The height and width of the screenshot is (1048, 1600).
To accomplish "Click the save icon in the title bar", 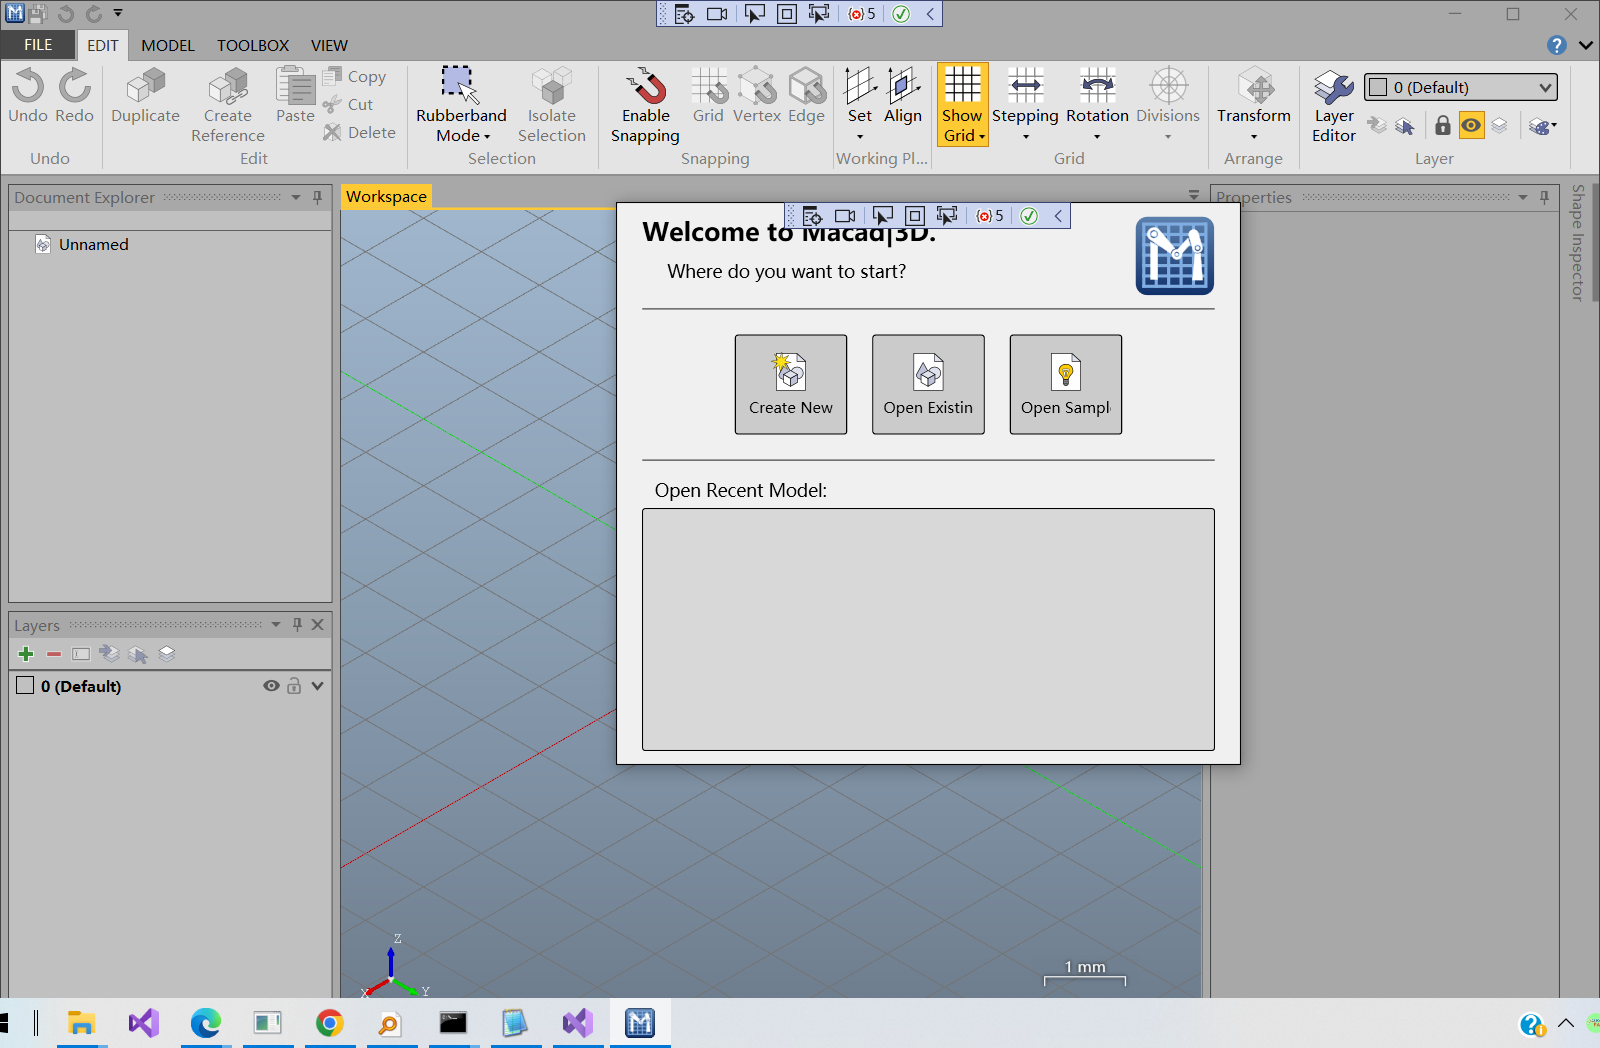I will point(38,14).
